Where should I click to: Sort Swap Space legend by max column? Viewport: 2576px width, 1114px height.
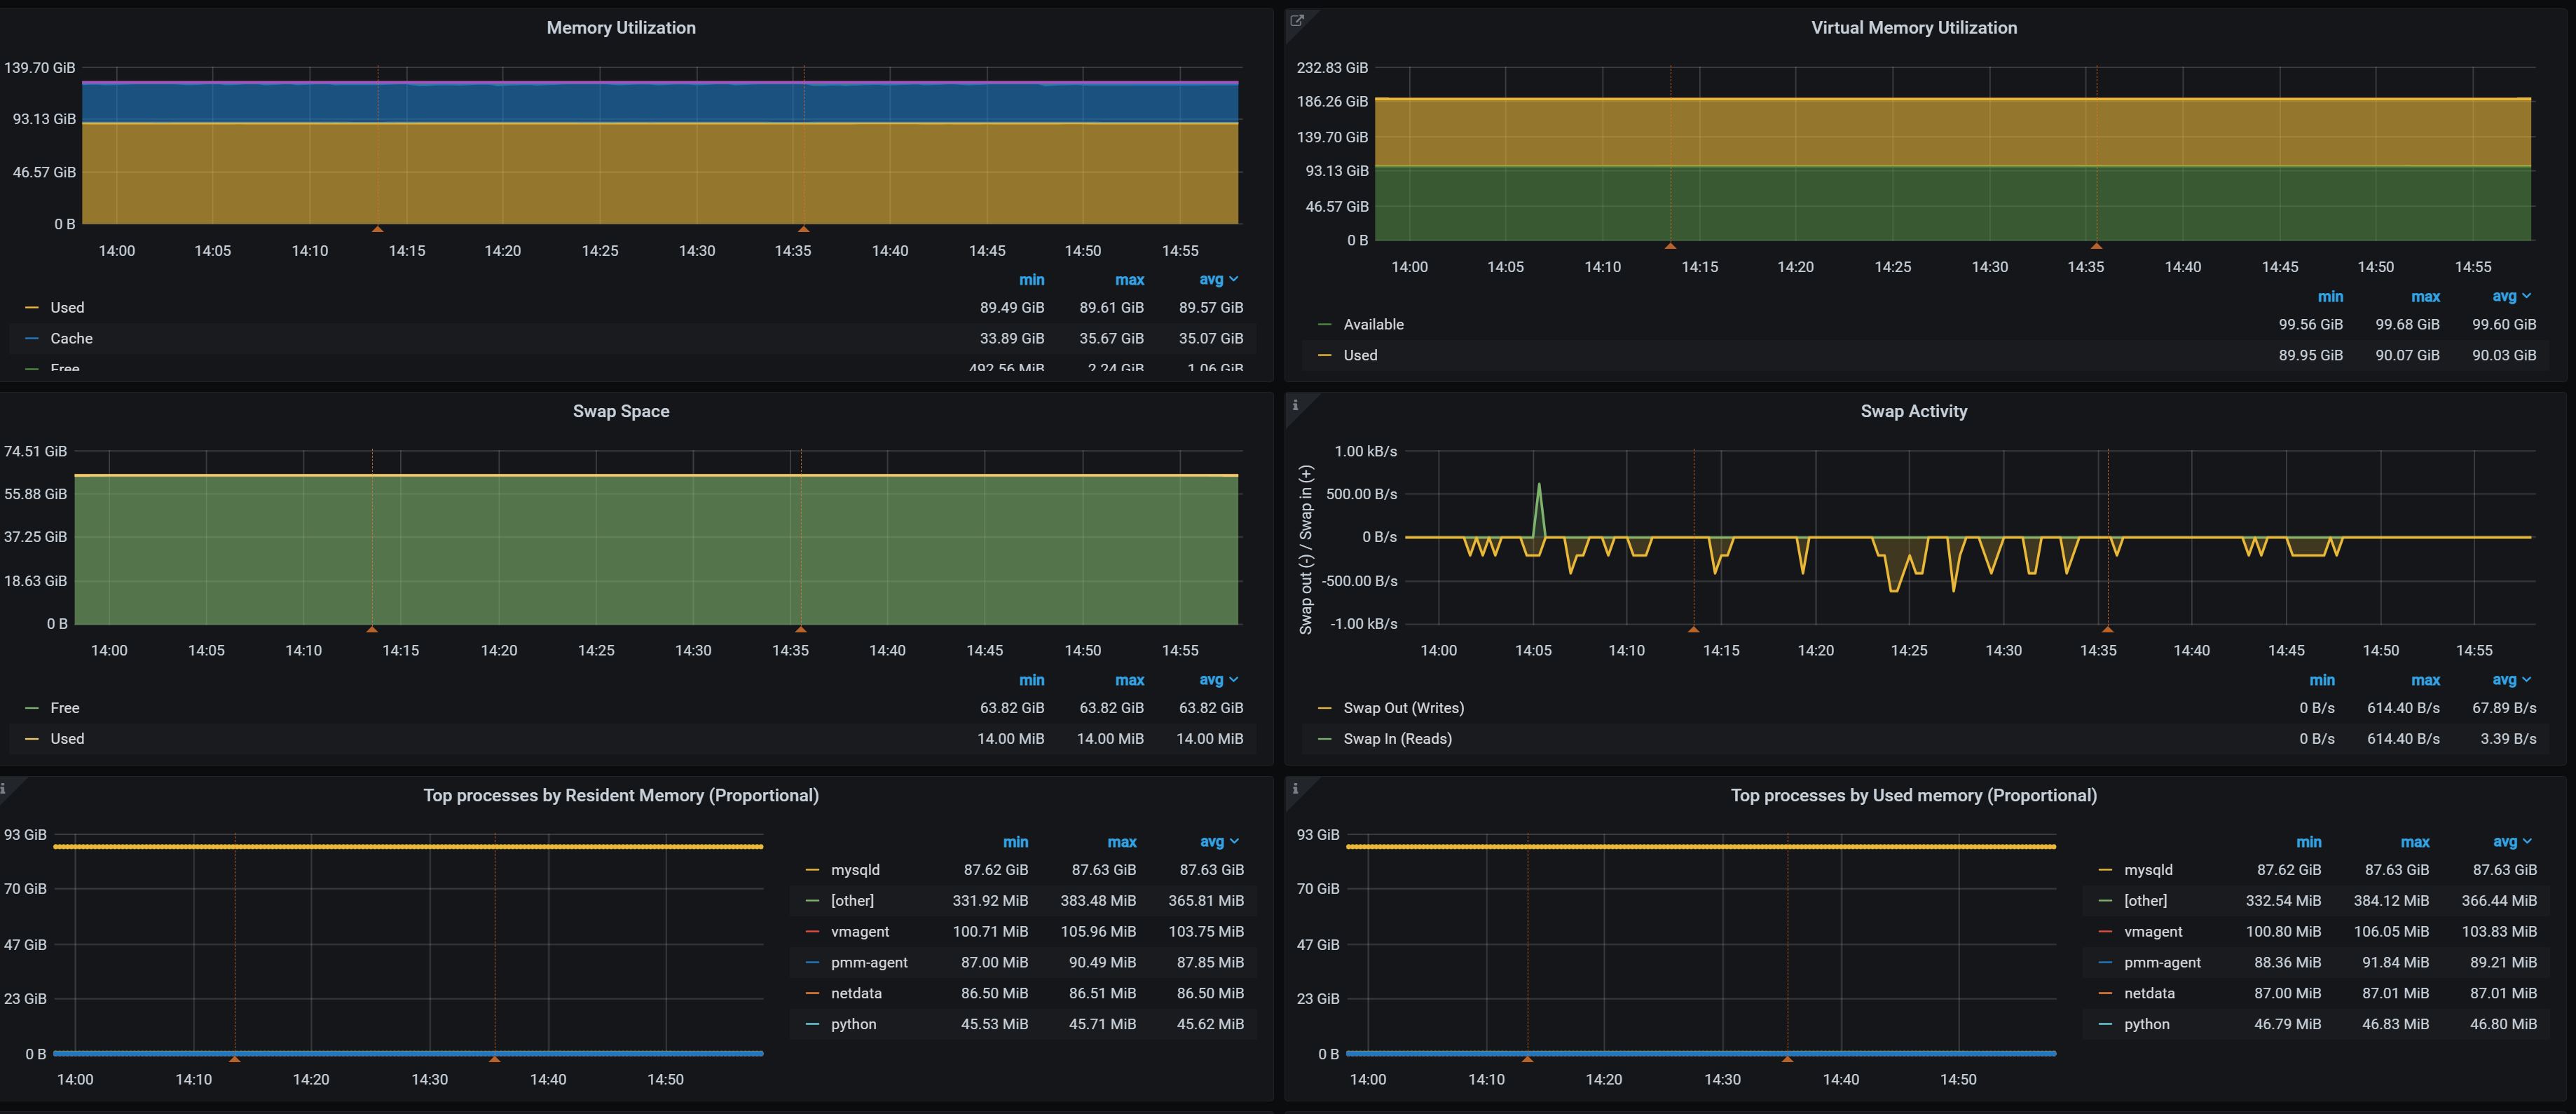coord(1129,680)
